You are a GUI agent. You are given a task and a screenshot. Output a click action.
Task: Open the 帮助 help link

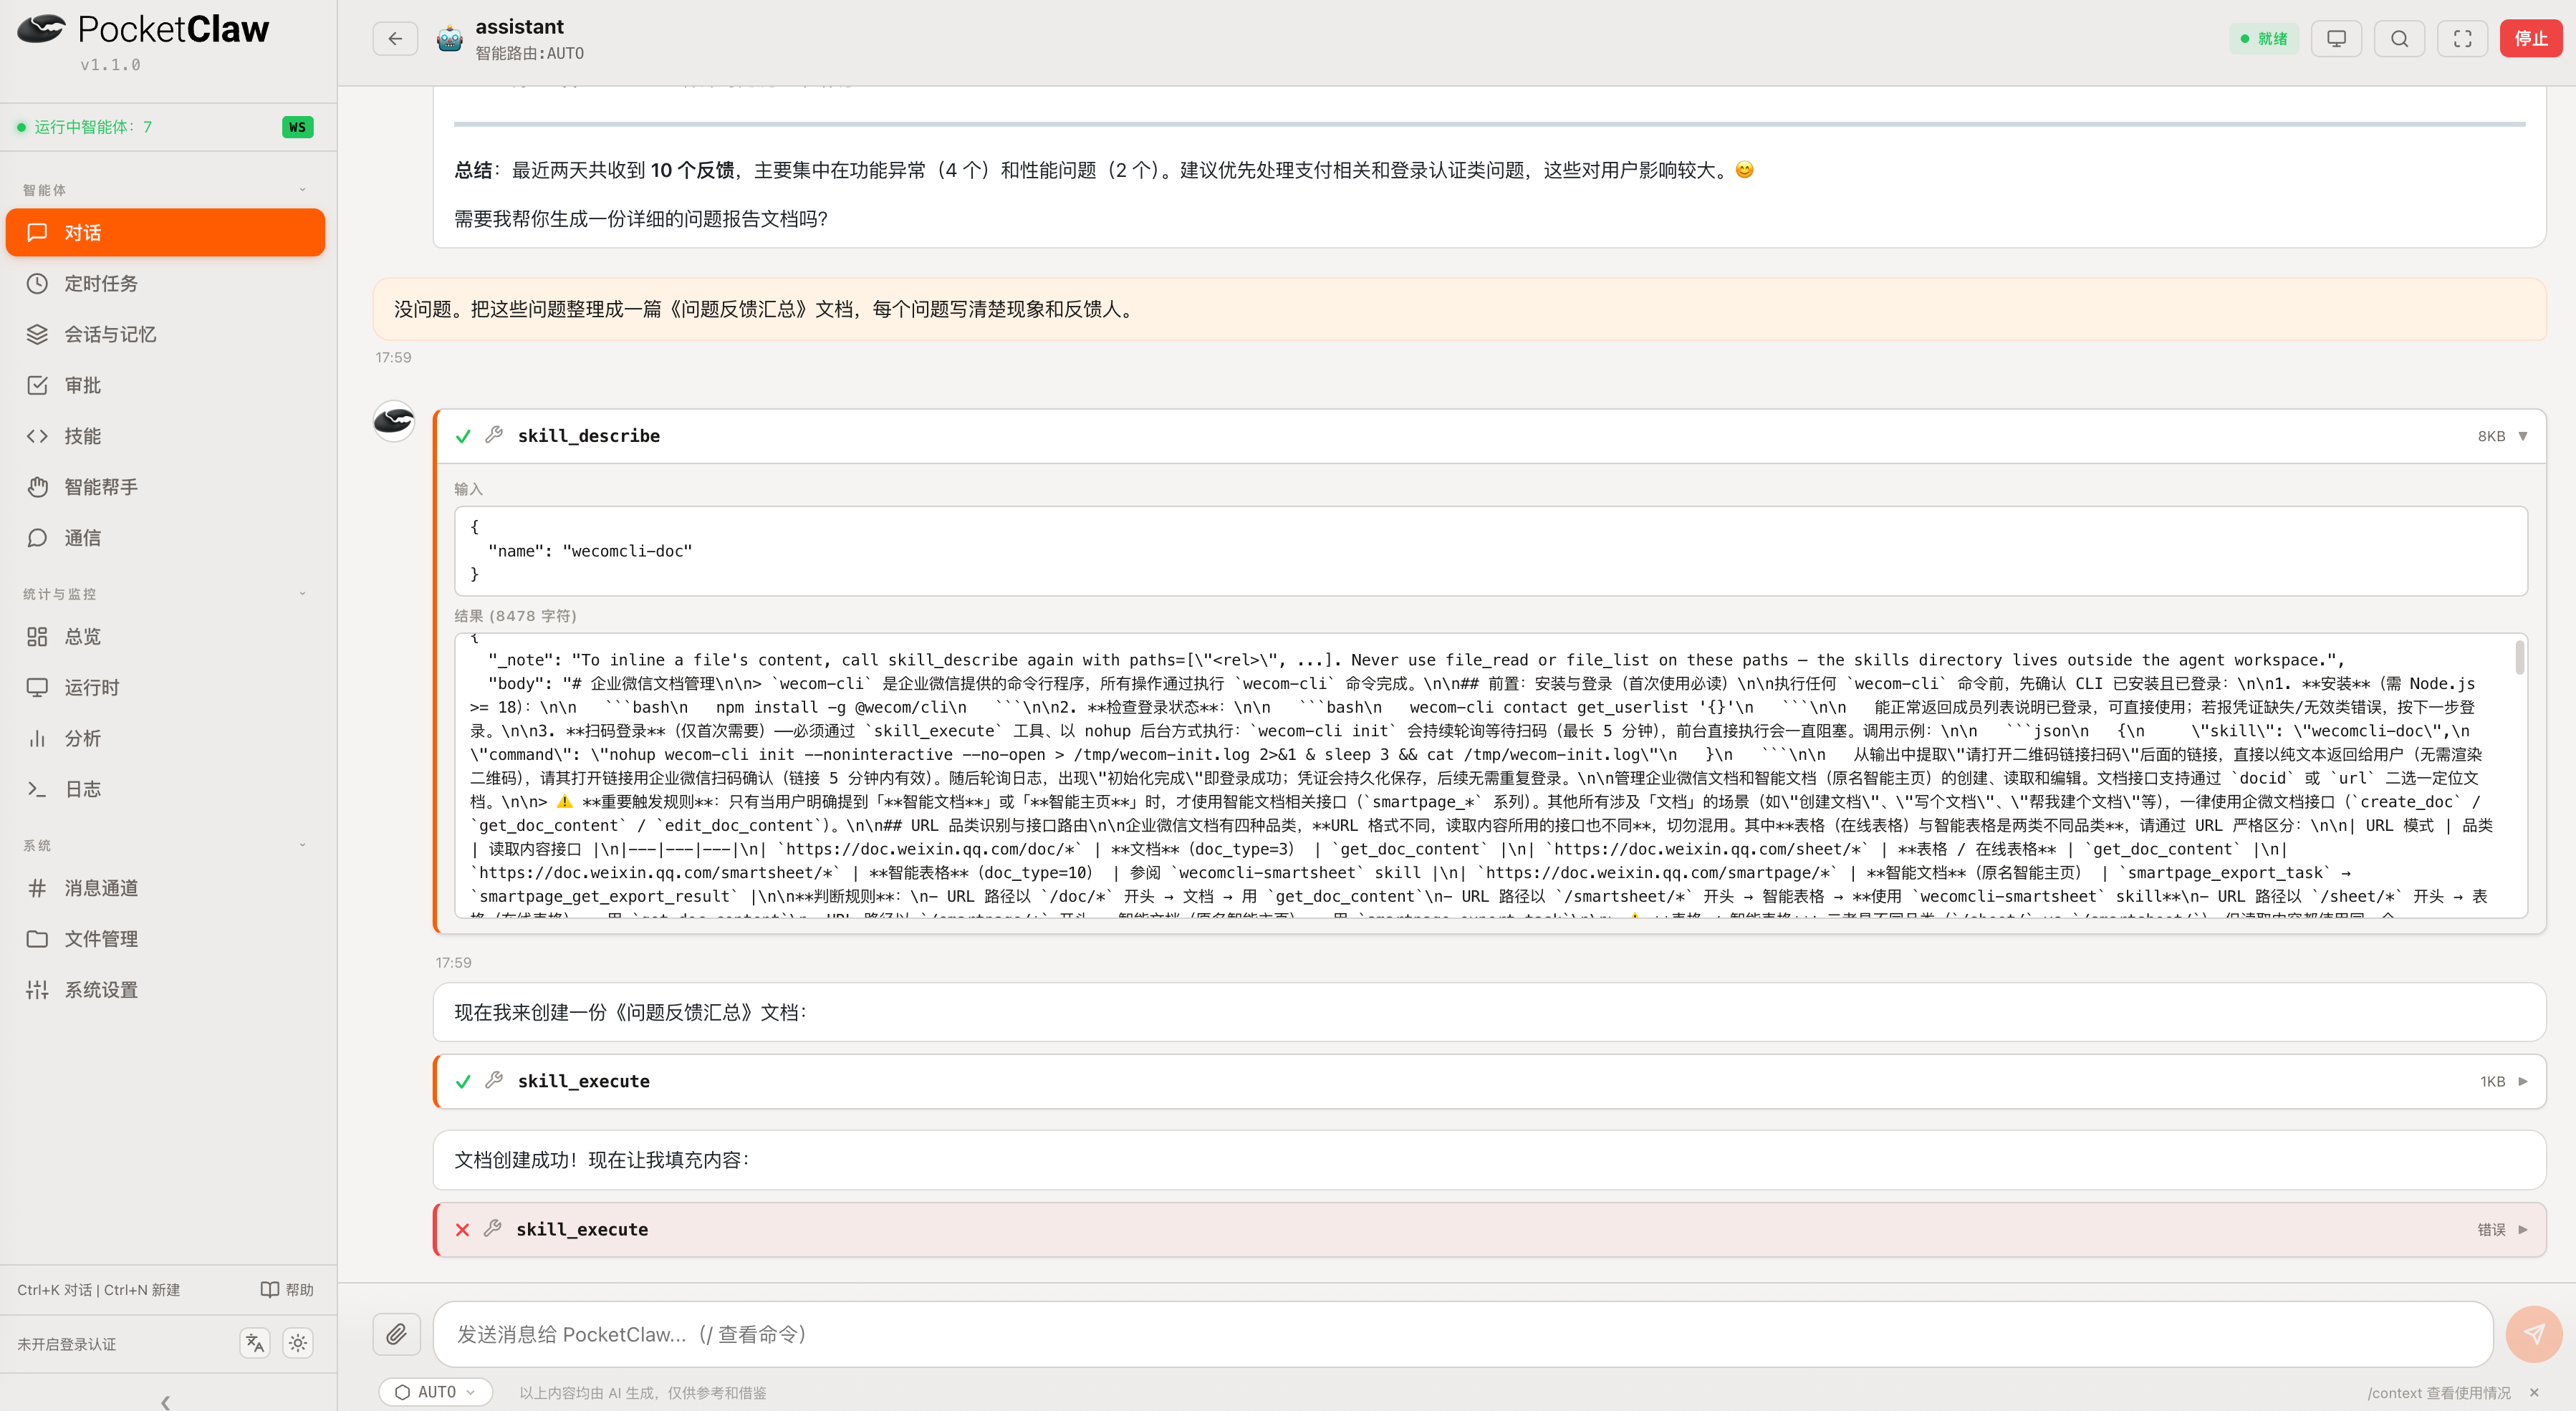coord(287,1290)
